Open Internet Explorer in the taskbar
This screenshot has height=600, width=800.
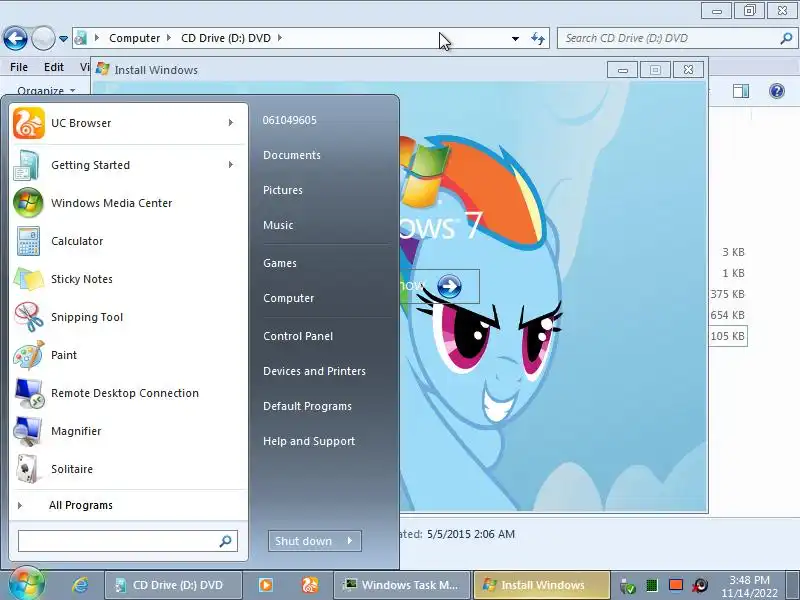point(80,585)
